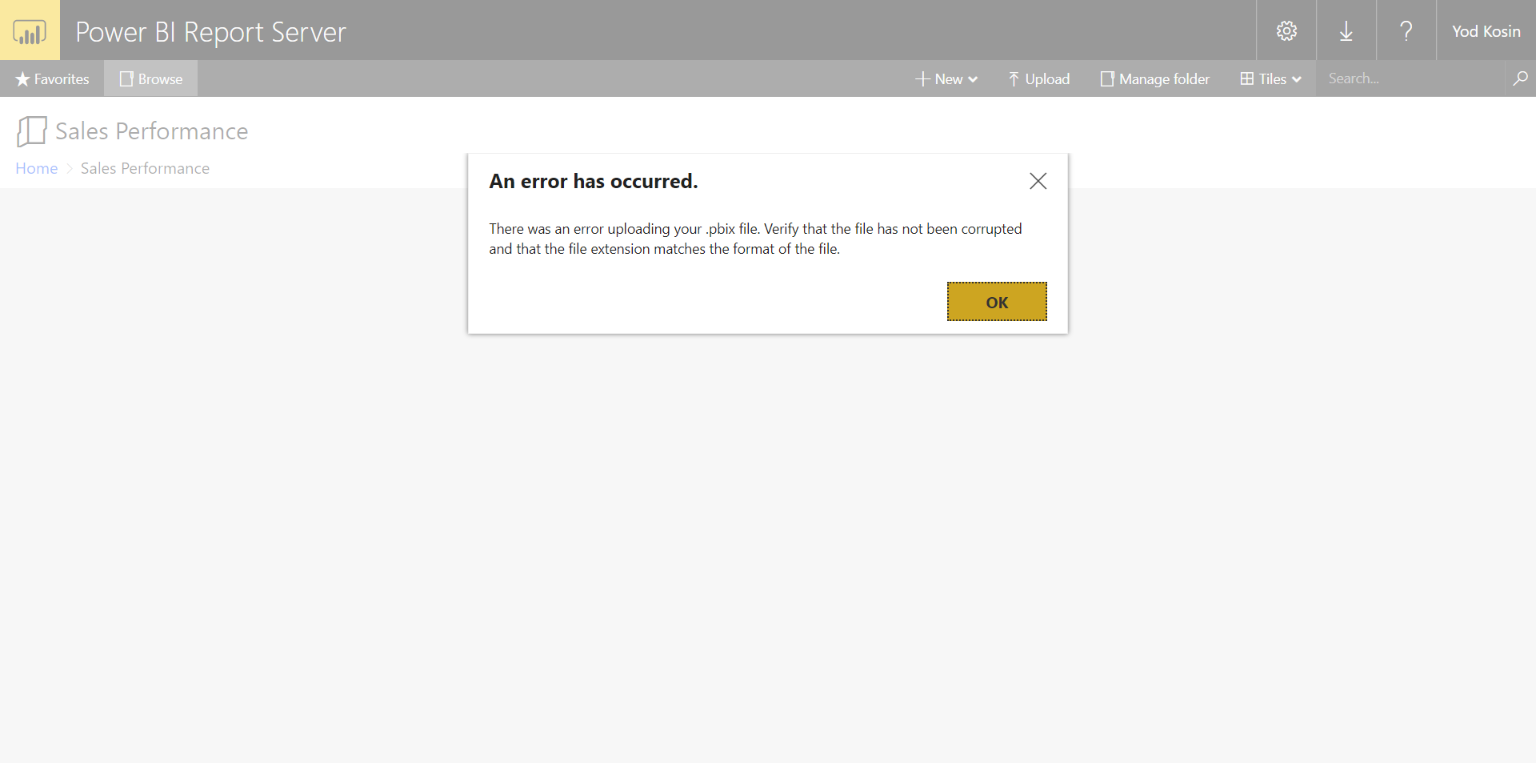Click the Sales Performance folder heading
This screenshot has height=763, width=1536.
(x=152, y=131)
